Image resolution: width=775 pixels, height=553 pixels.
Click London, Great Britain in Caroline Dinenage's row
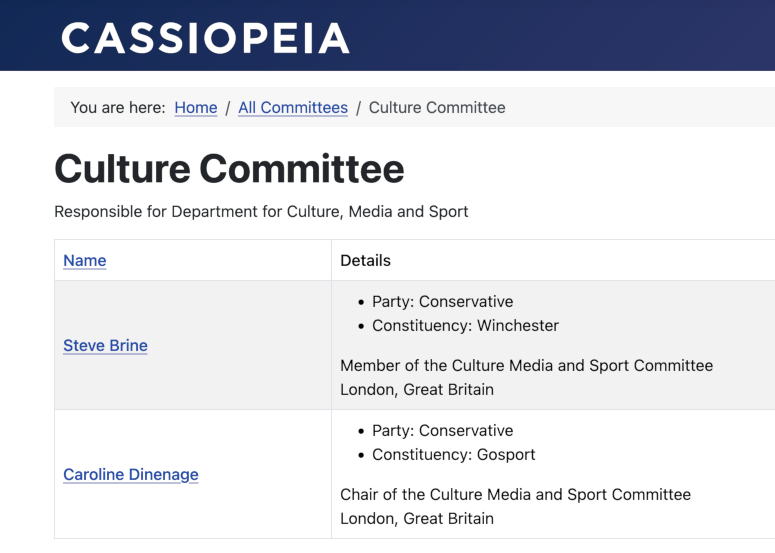(417, 519)
